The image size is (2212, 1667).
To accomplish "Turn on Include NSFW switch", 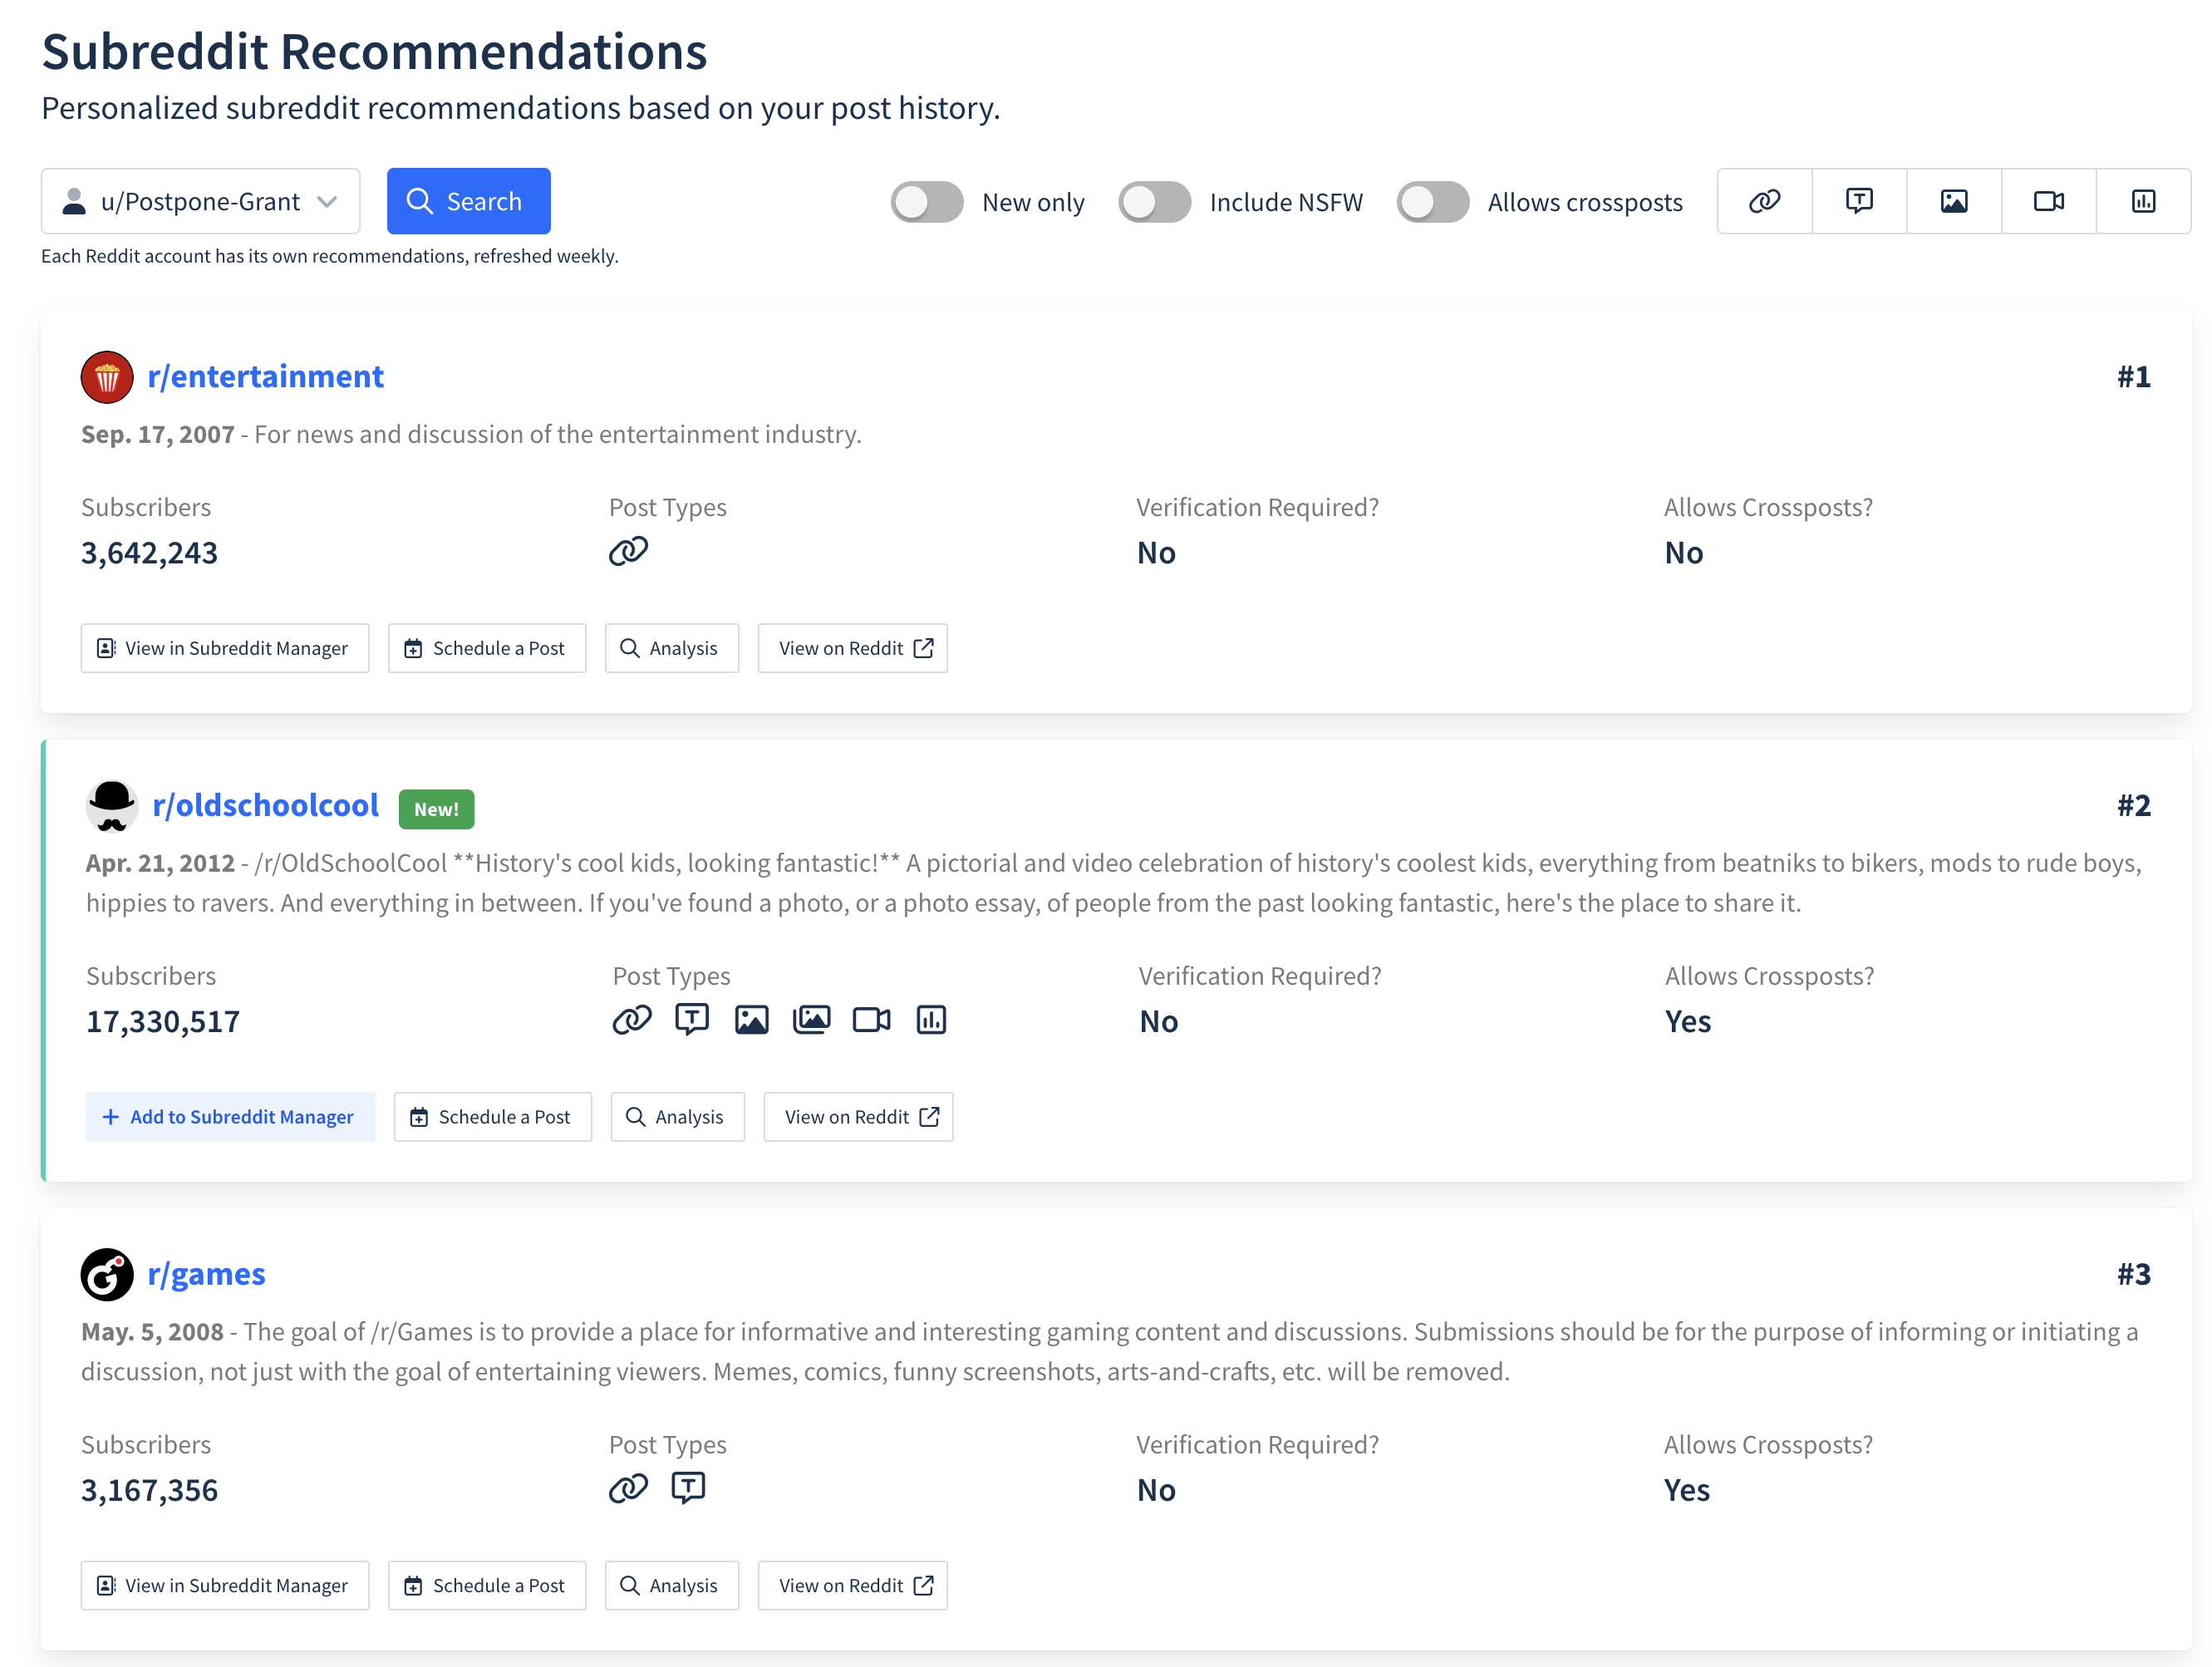I will (x=1154, y=202).
